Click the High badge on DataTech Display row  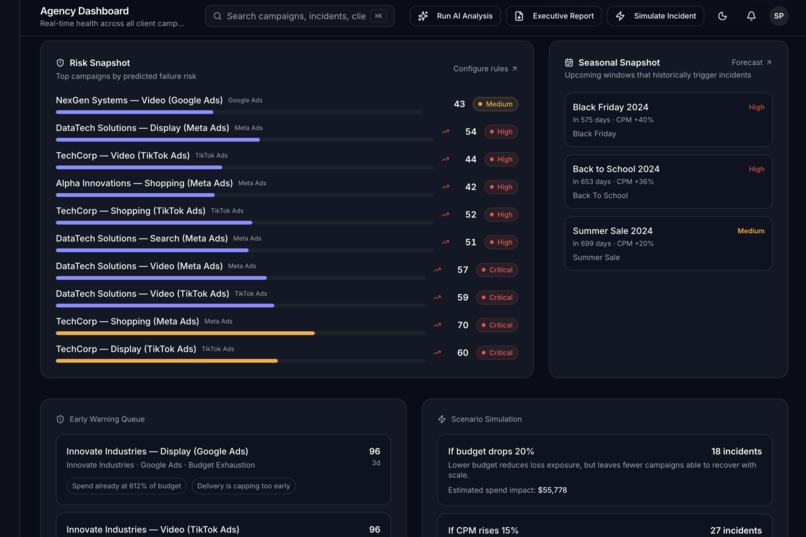(x=501, y=132)
